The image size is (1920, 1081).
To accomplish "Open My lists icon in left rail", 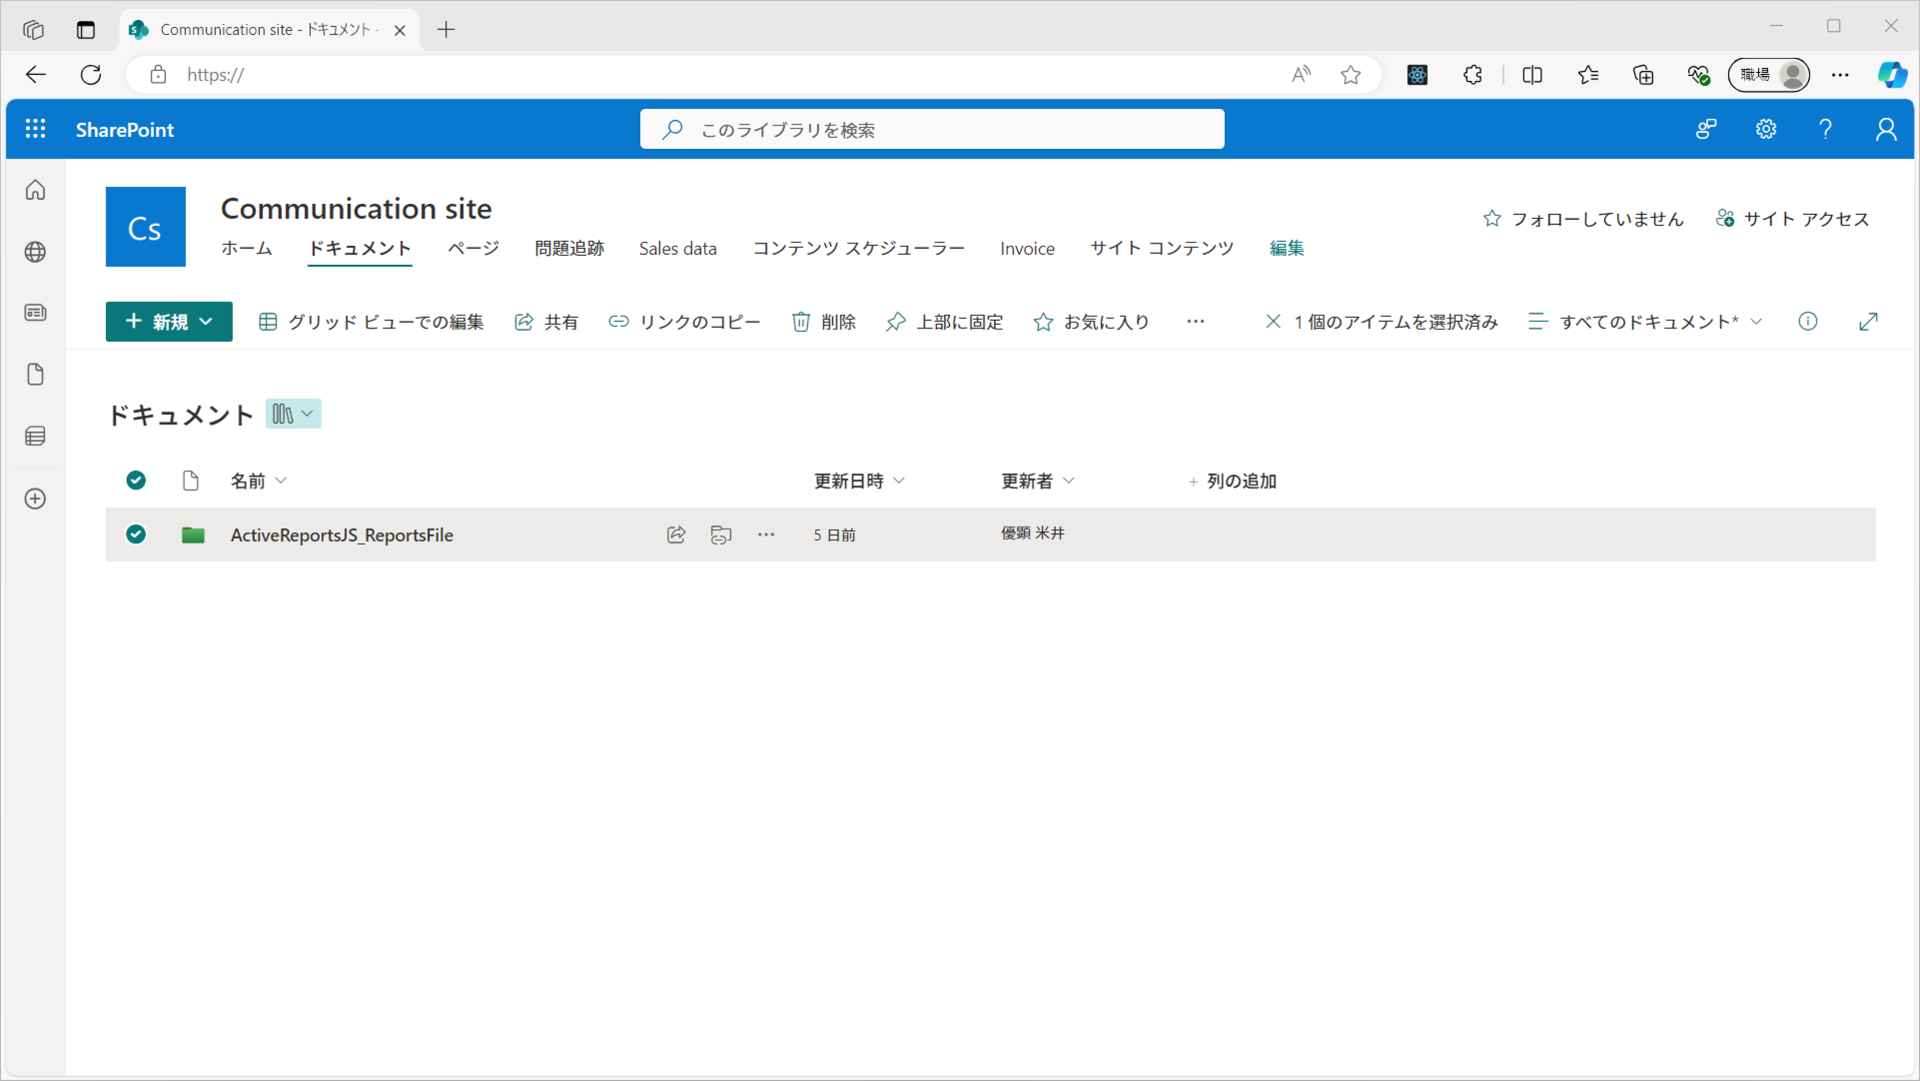I will 36,436.
